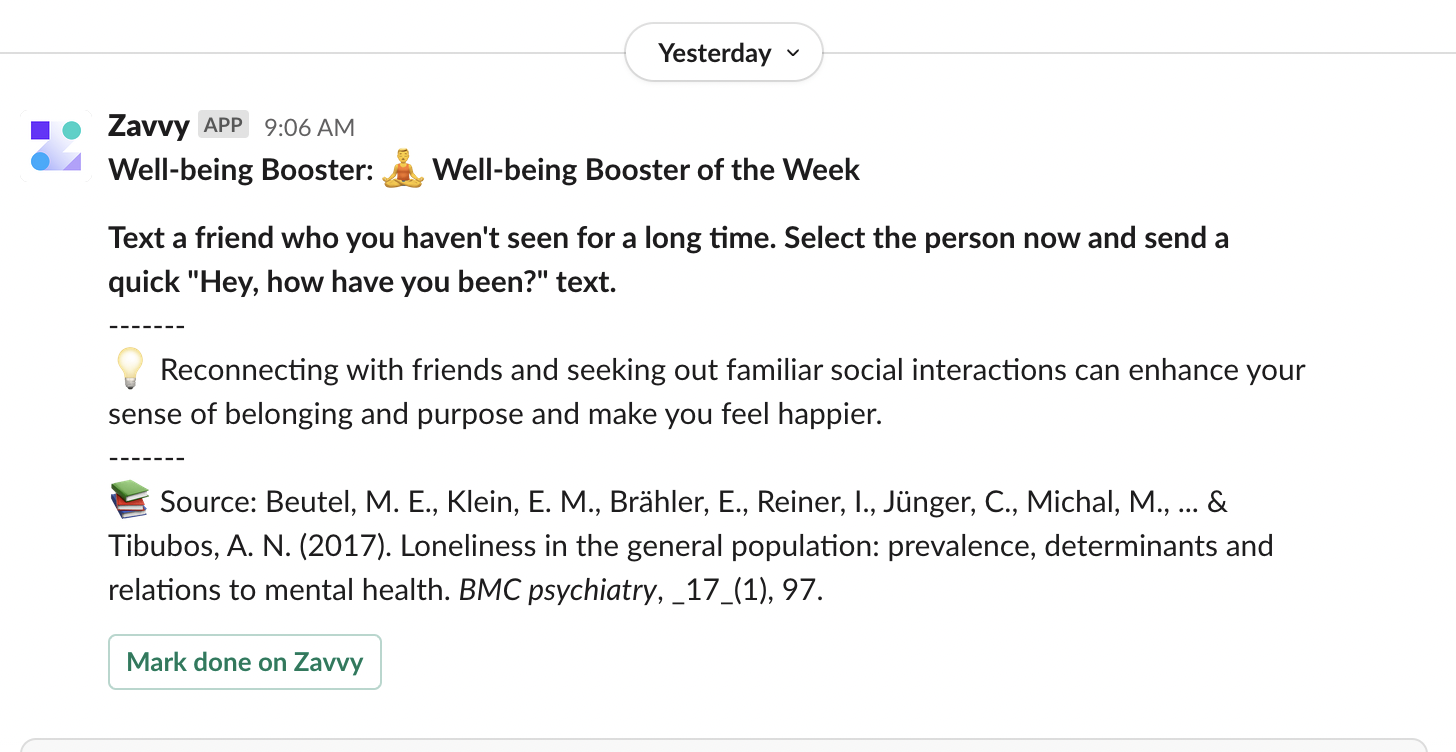Click the APP badge beside Zavvy
The height and width of the screenshot is (752, 1456).
click(222, 124)
